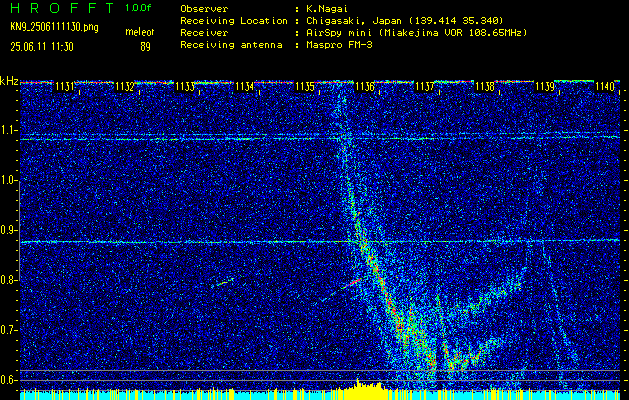Click the 1139 time marker
This screenshot has height=400, width=629.
(x=544, y=87)
